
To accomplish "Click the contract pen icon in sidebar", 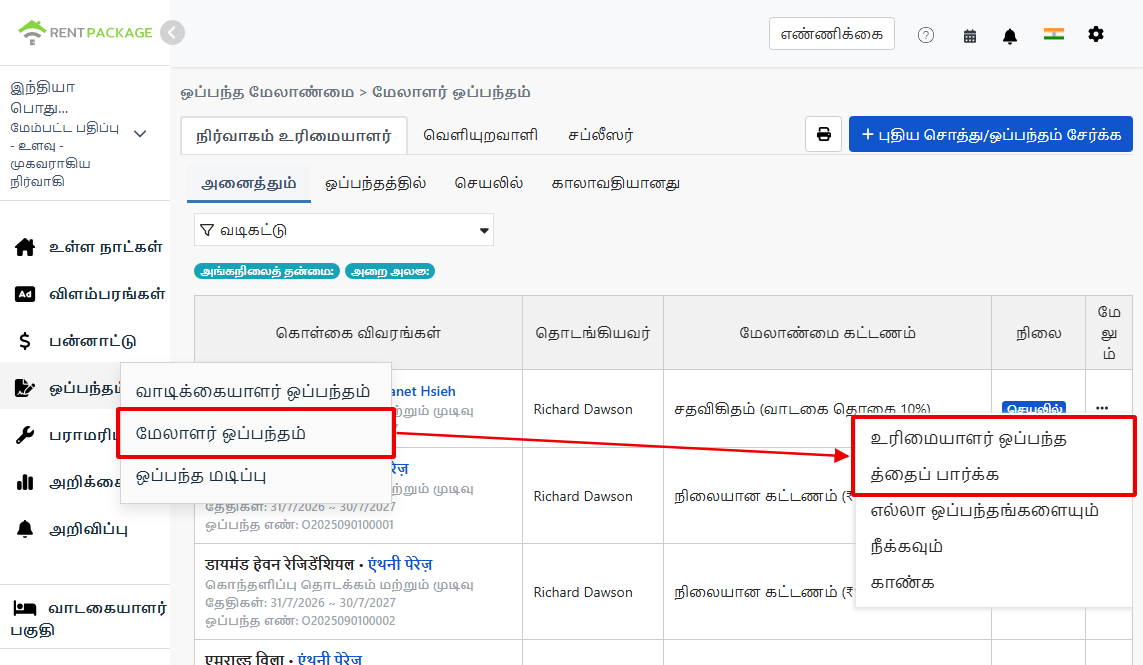I will coord(25,388).
